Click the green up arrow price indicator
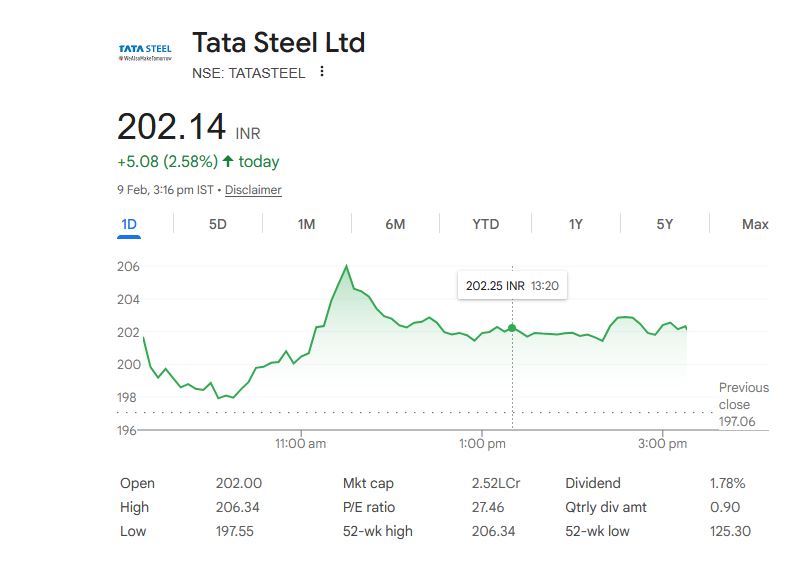 click(x=228, y=162)
